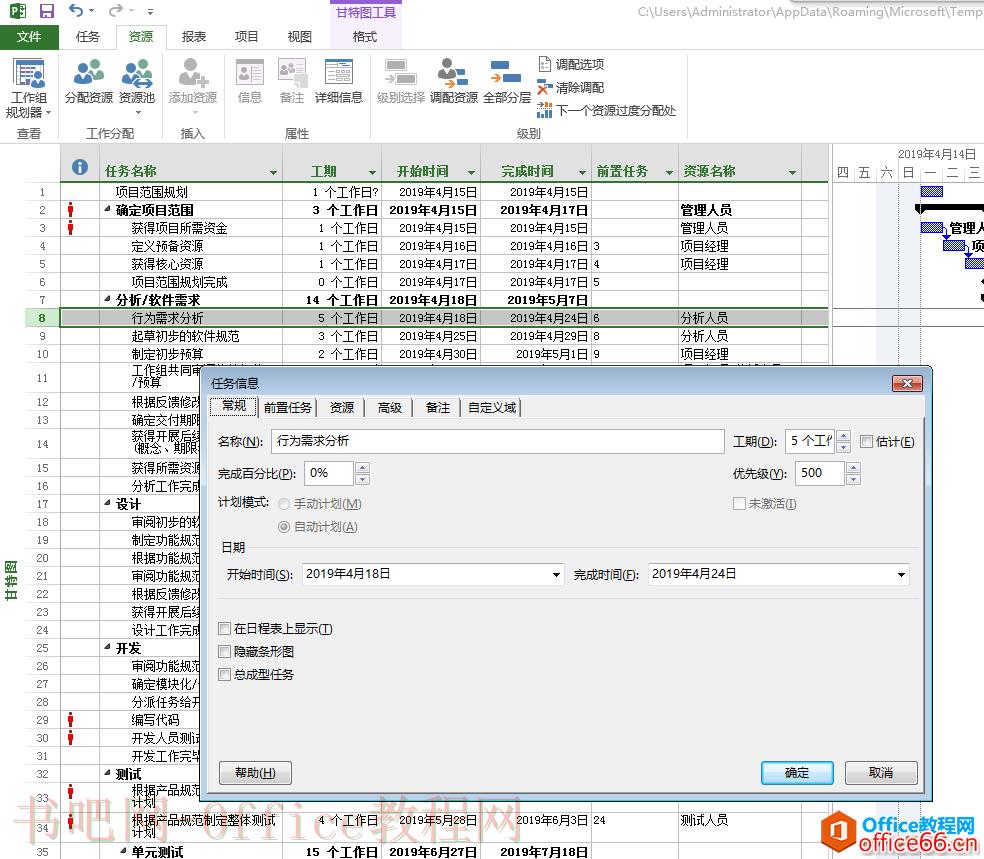Switch to the 视图 ribbon tab
The width and height of the screenshot is (984, 859).
pos(299,37)
